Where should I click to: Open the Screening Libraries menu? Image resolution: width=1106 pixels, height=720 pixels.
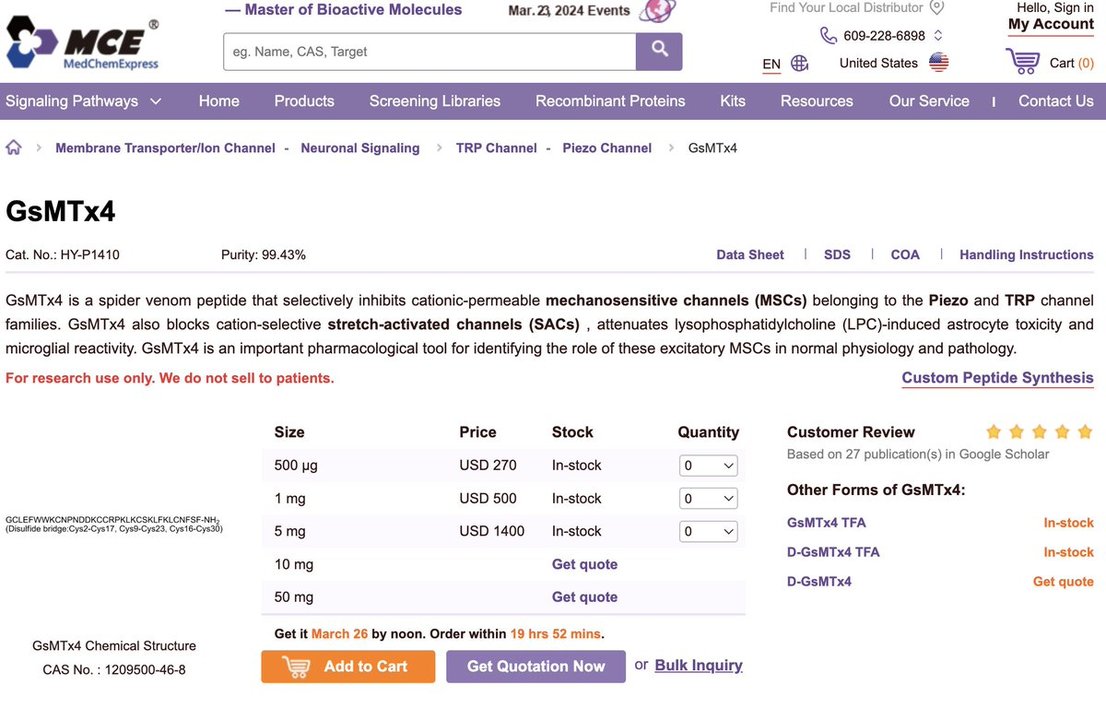click(x=434, y=101)
